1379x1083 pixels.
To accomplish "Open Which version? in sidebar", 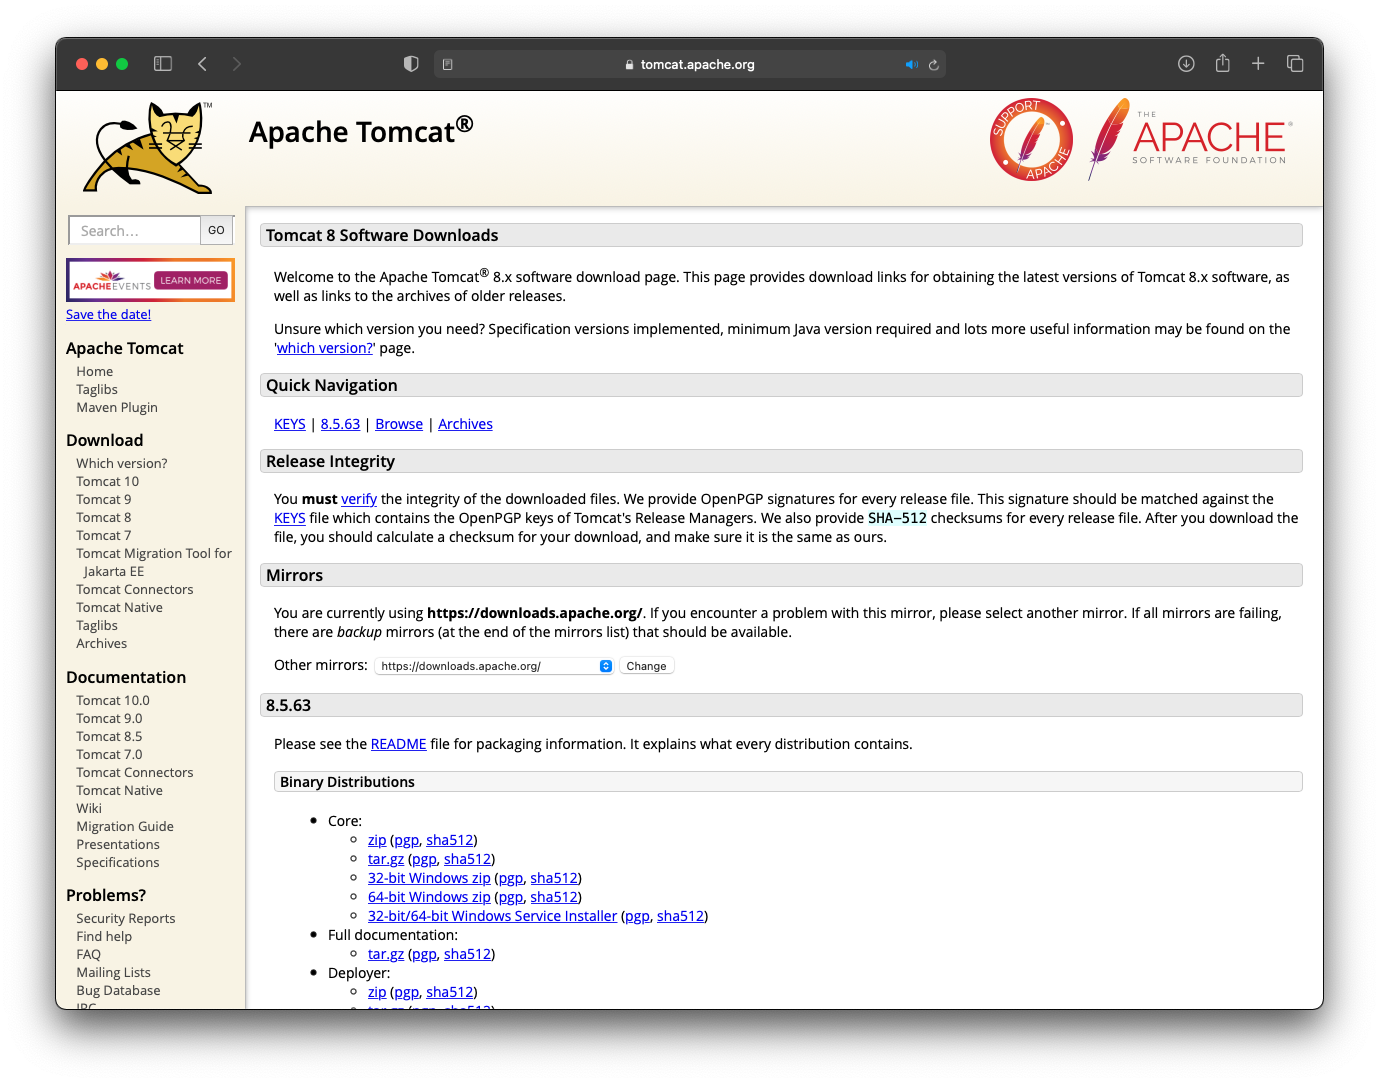I will pyautogui.click(x=122, y=463).
